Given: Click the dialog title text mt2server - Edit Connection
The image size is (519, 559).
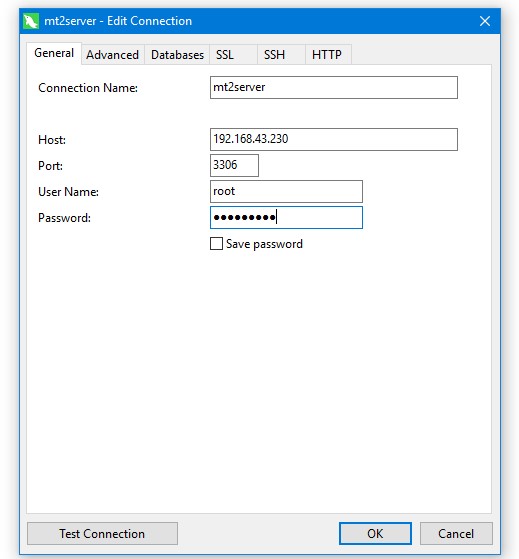Looking at the screenshot, I should click(118, 21).
